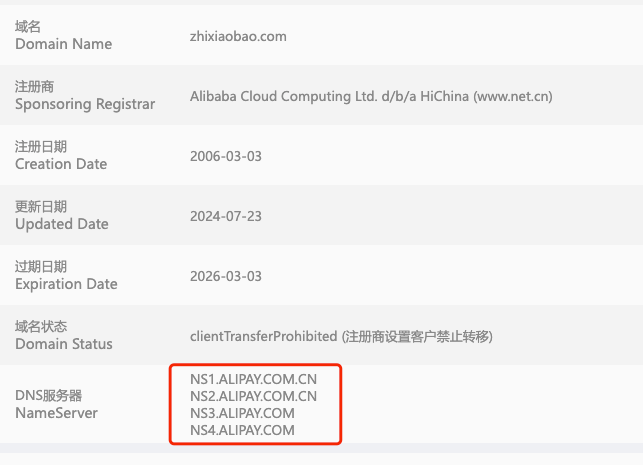This screenshot has width=643, height=465.
Task: Select the NS2.ALIPAY.COM.CN nameserver entry
Action: (x=253, y=396)
